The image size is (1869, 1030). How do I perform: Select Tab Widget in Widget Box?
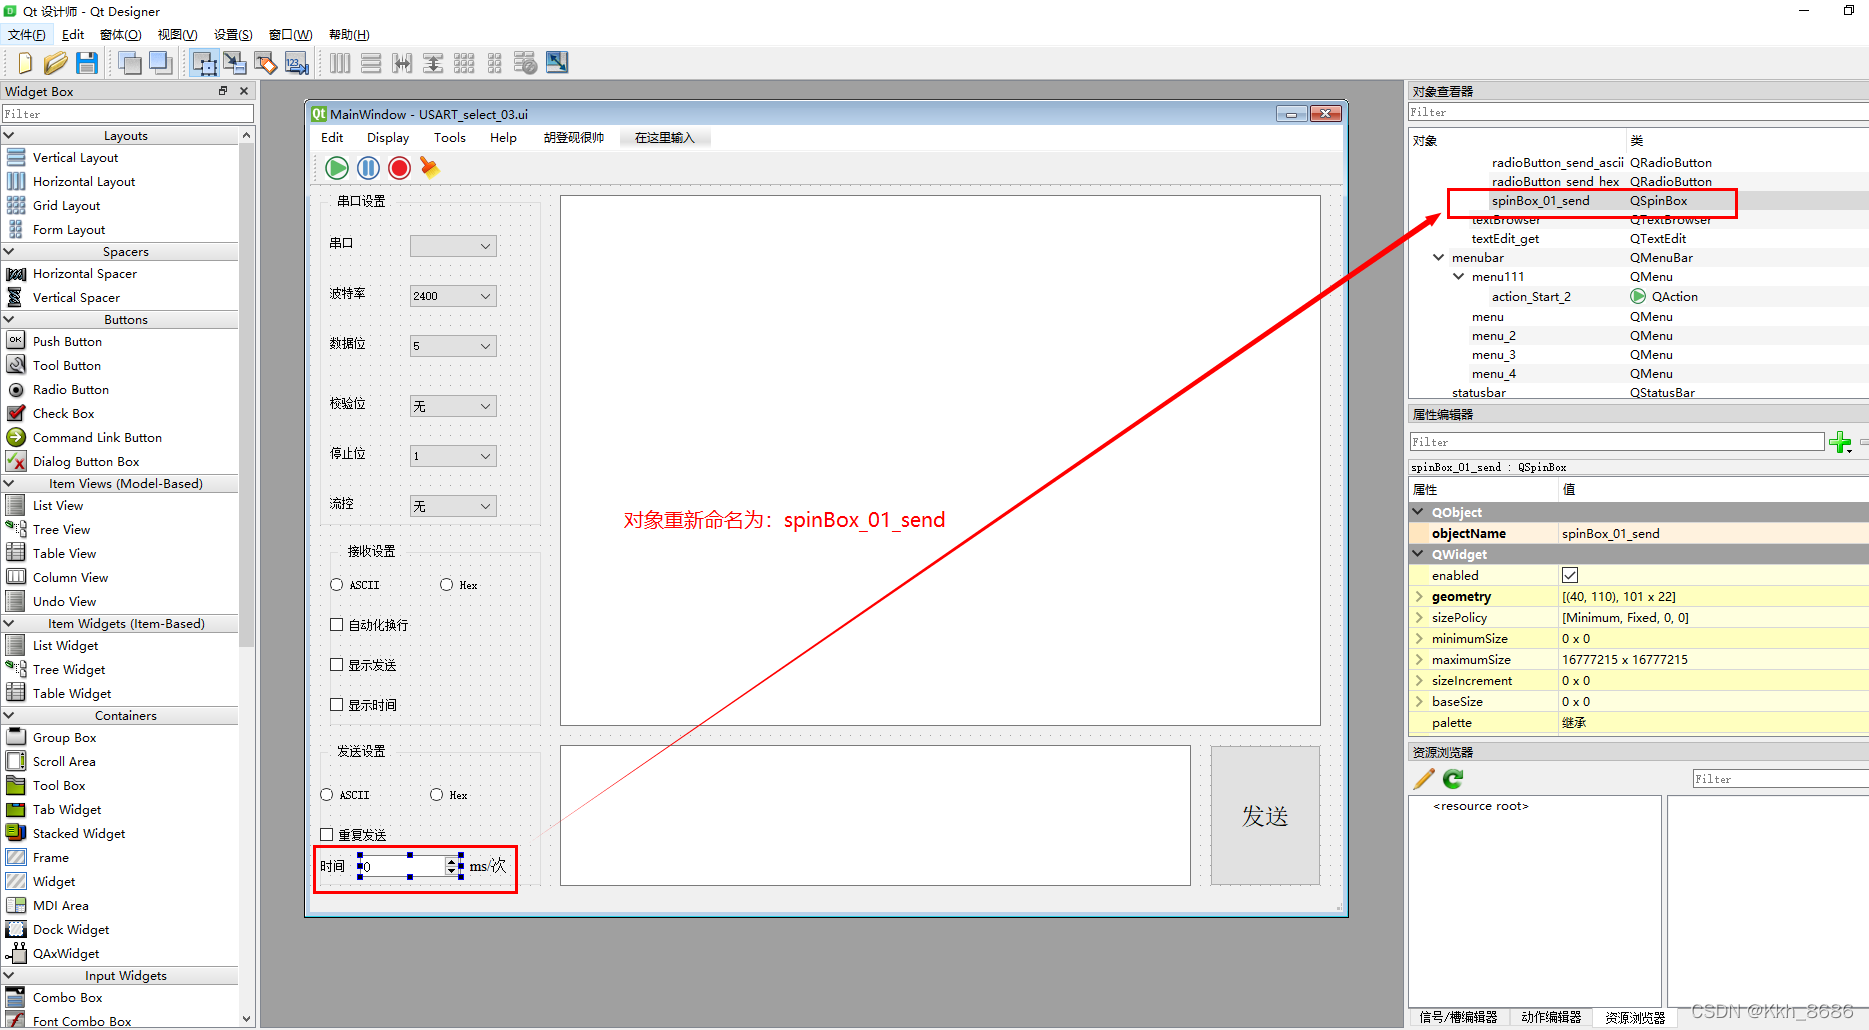click(x=67, y=810)
